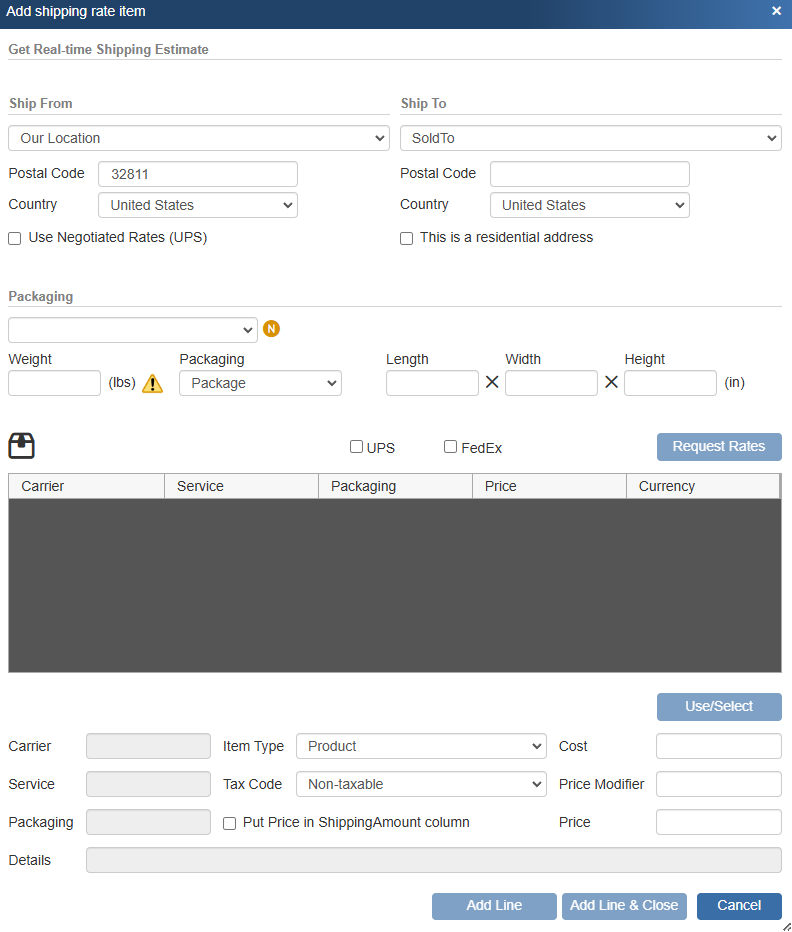Tick the UPS carrier checkbox
Viewport: 792px width, 932px height.
coord(356,447)
